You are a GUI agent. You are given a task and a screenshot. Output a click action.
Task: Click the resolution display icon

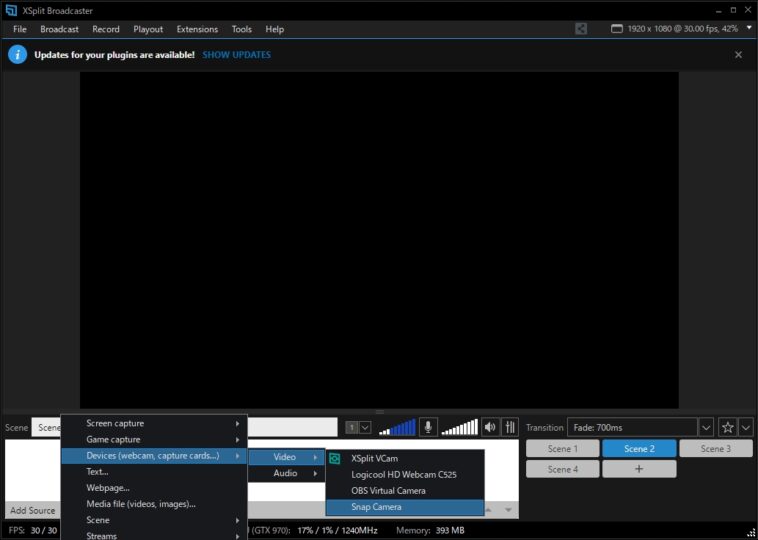pyautogui.click(x=616, y=29)
